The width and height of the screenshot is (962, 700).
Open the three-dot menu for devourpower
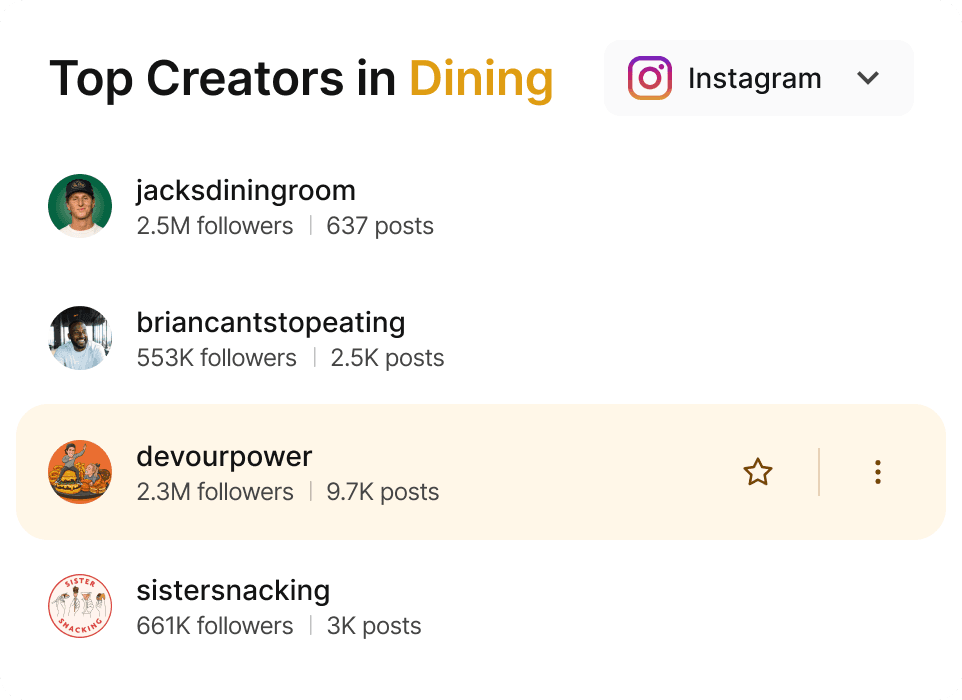pos(877,472)
